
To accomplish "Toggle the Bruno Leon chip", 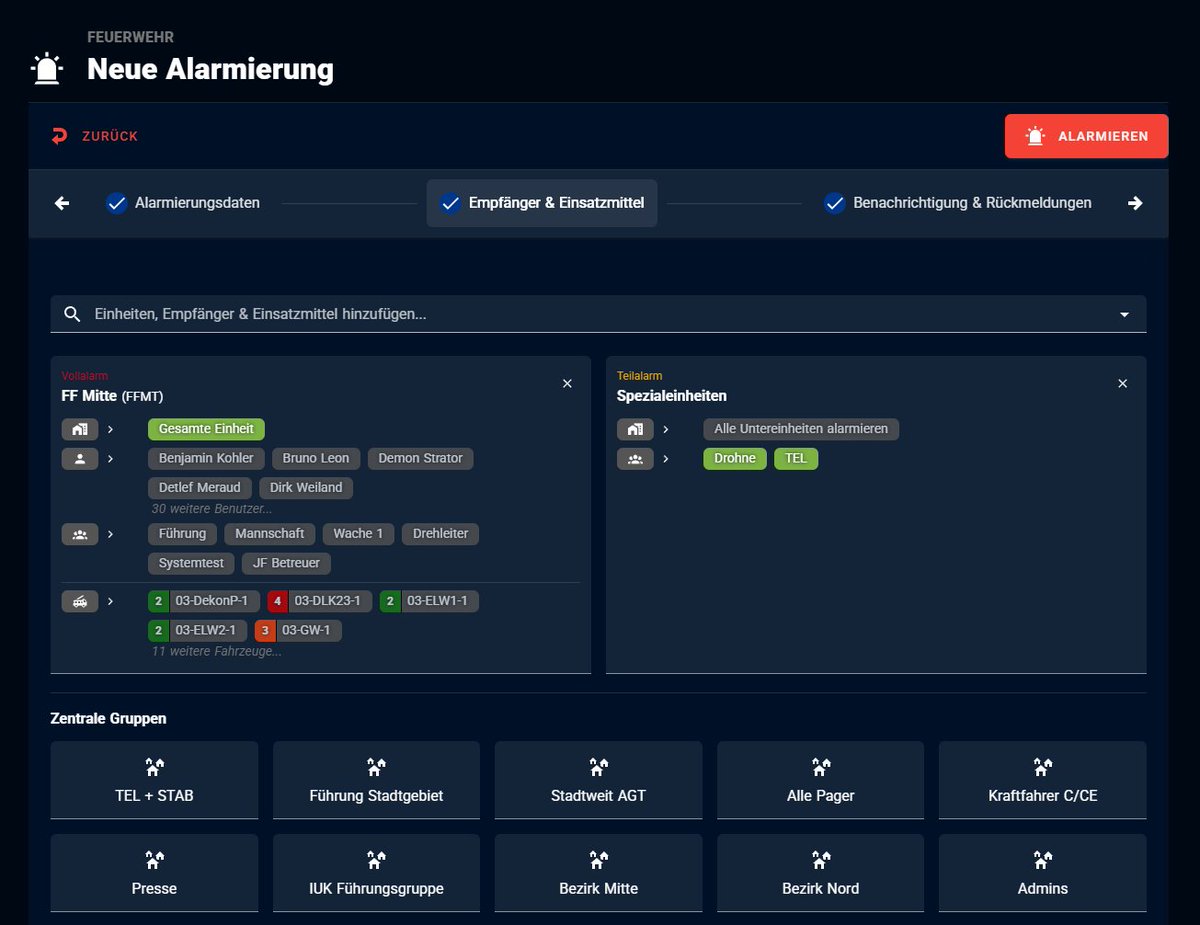I will 316,459.
